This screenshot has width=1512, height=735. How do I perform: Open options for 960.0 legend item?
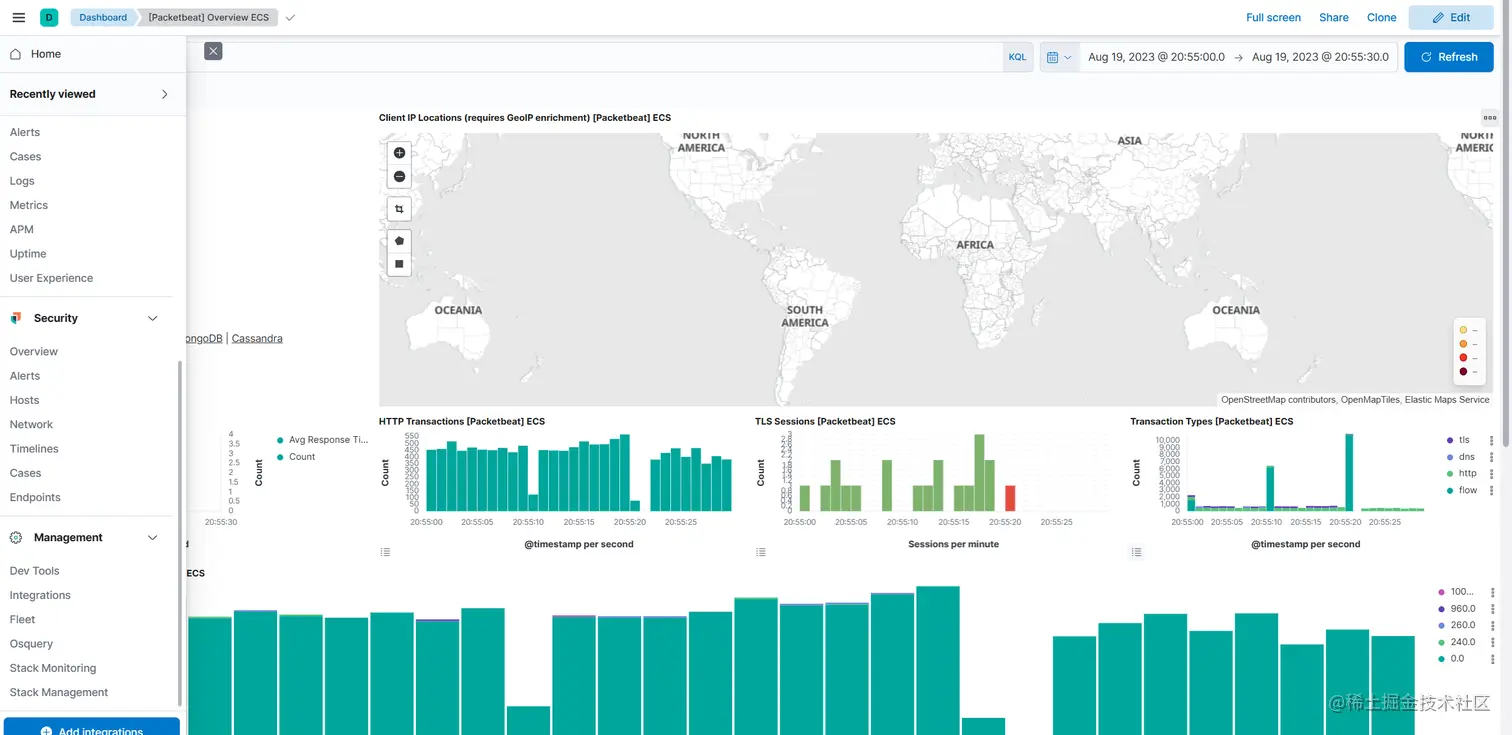(x=1492, y=609)
